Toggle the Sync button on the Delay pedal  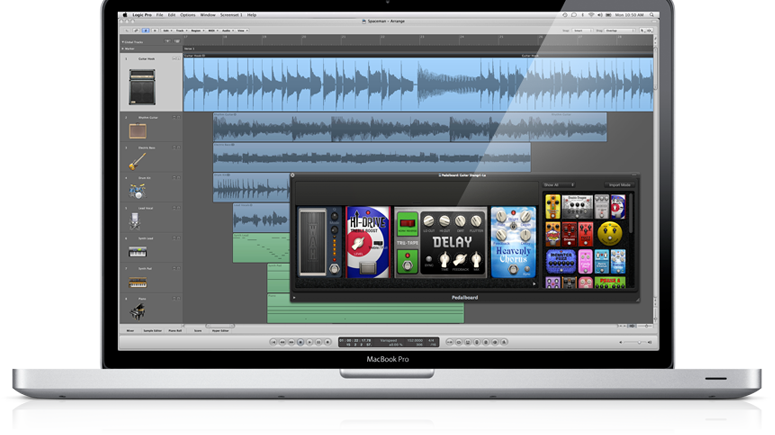point(429,260)
